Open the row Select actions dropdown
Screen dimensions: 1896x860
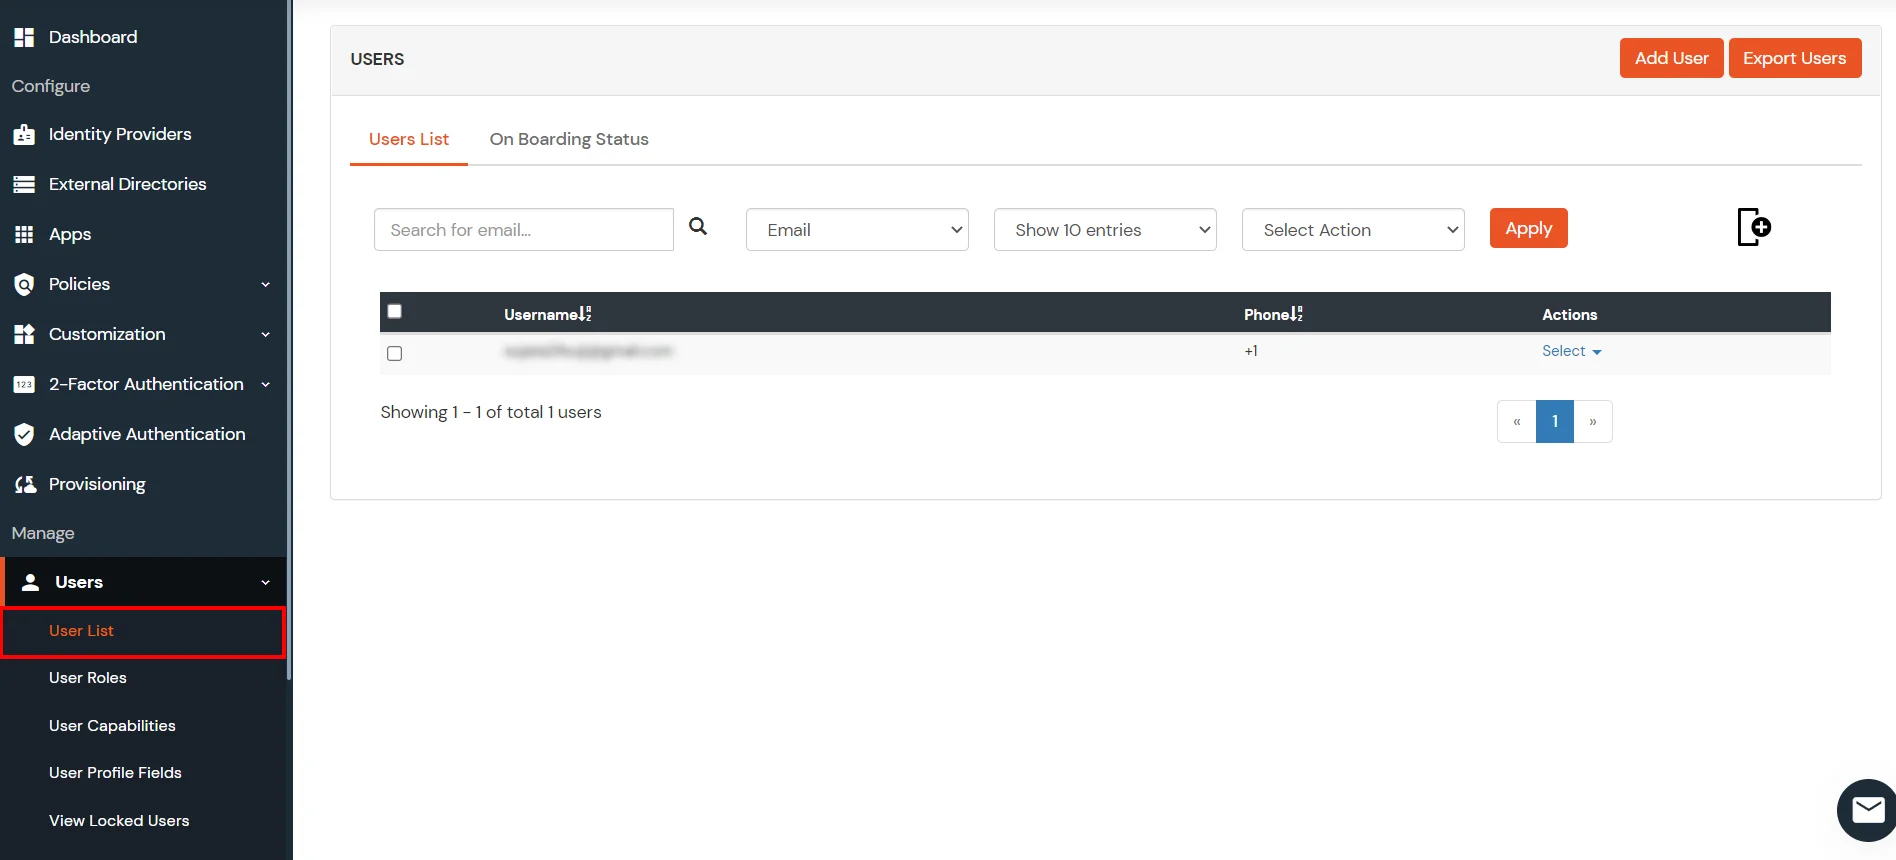point(1571,351)
